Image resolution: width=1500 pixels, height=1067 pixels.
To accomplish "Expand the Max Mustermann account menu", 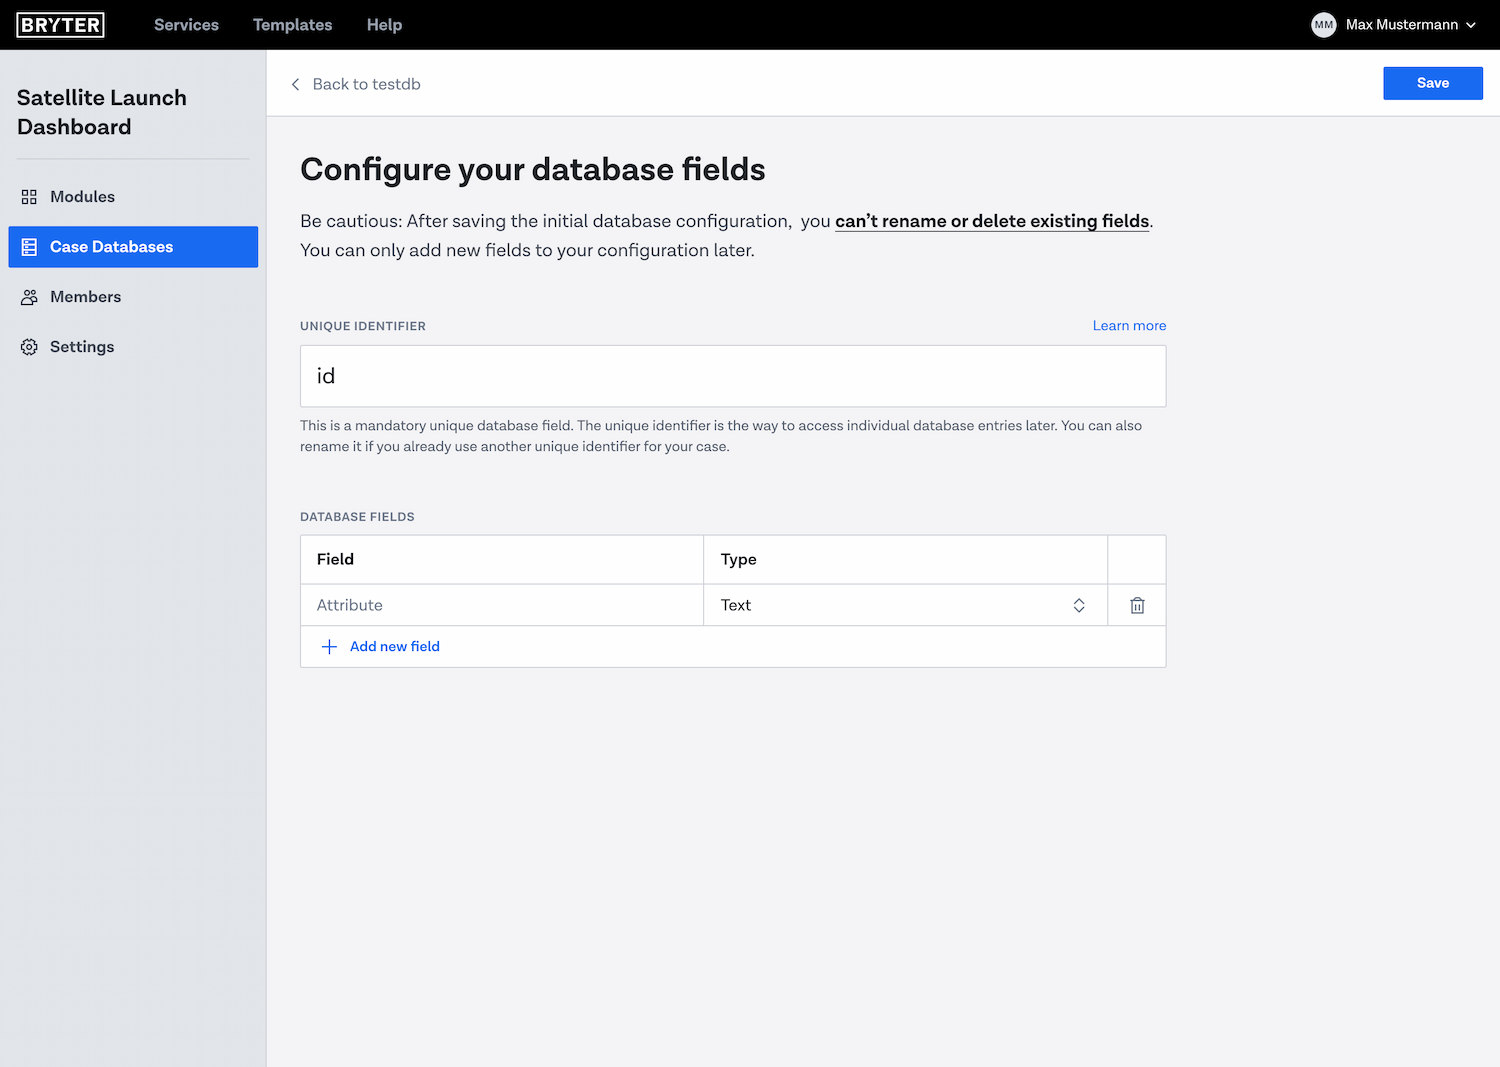I will tap(1471, 25).
